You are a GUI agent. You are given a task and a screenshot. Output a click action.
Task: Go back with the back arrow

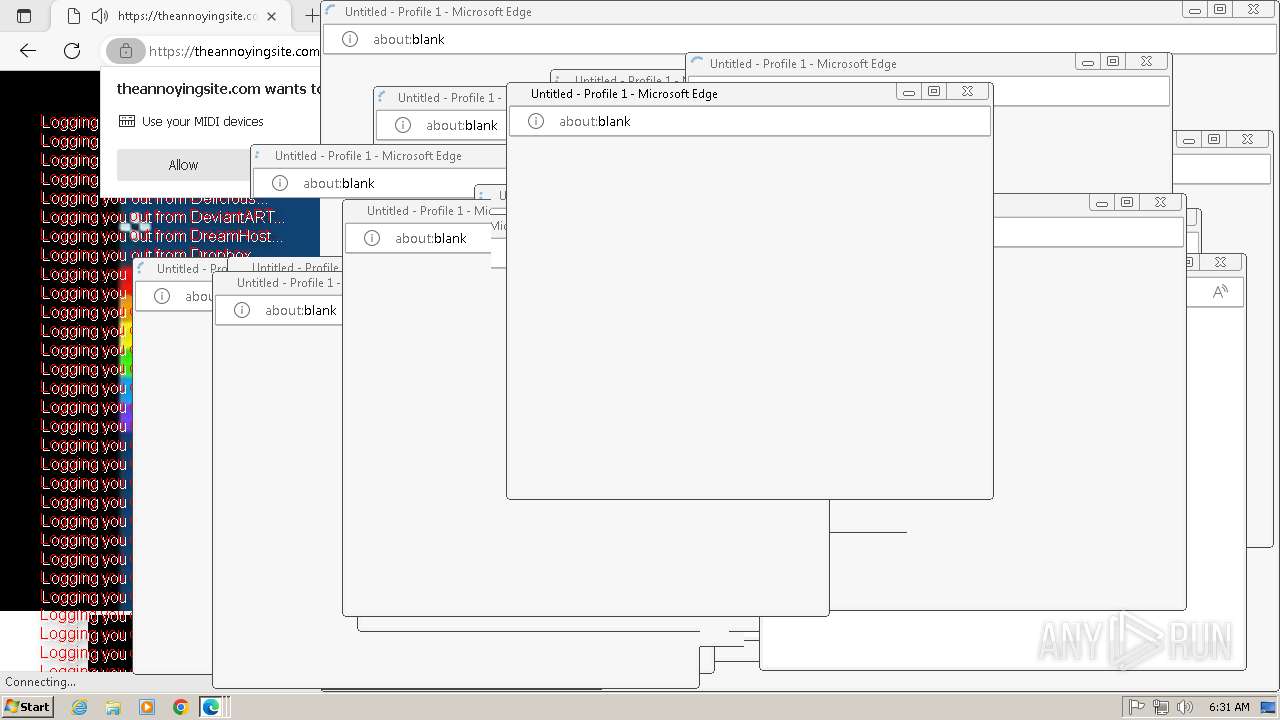[28, 51]
